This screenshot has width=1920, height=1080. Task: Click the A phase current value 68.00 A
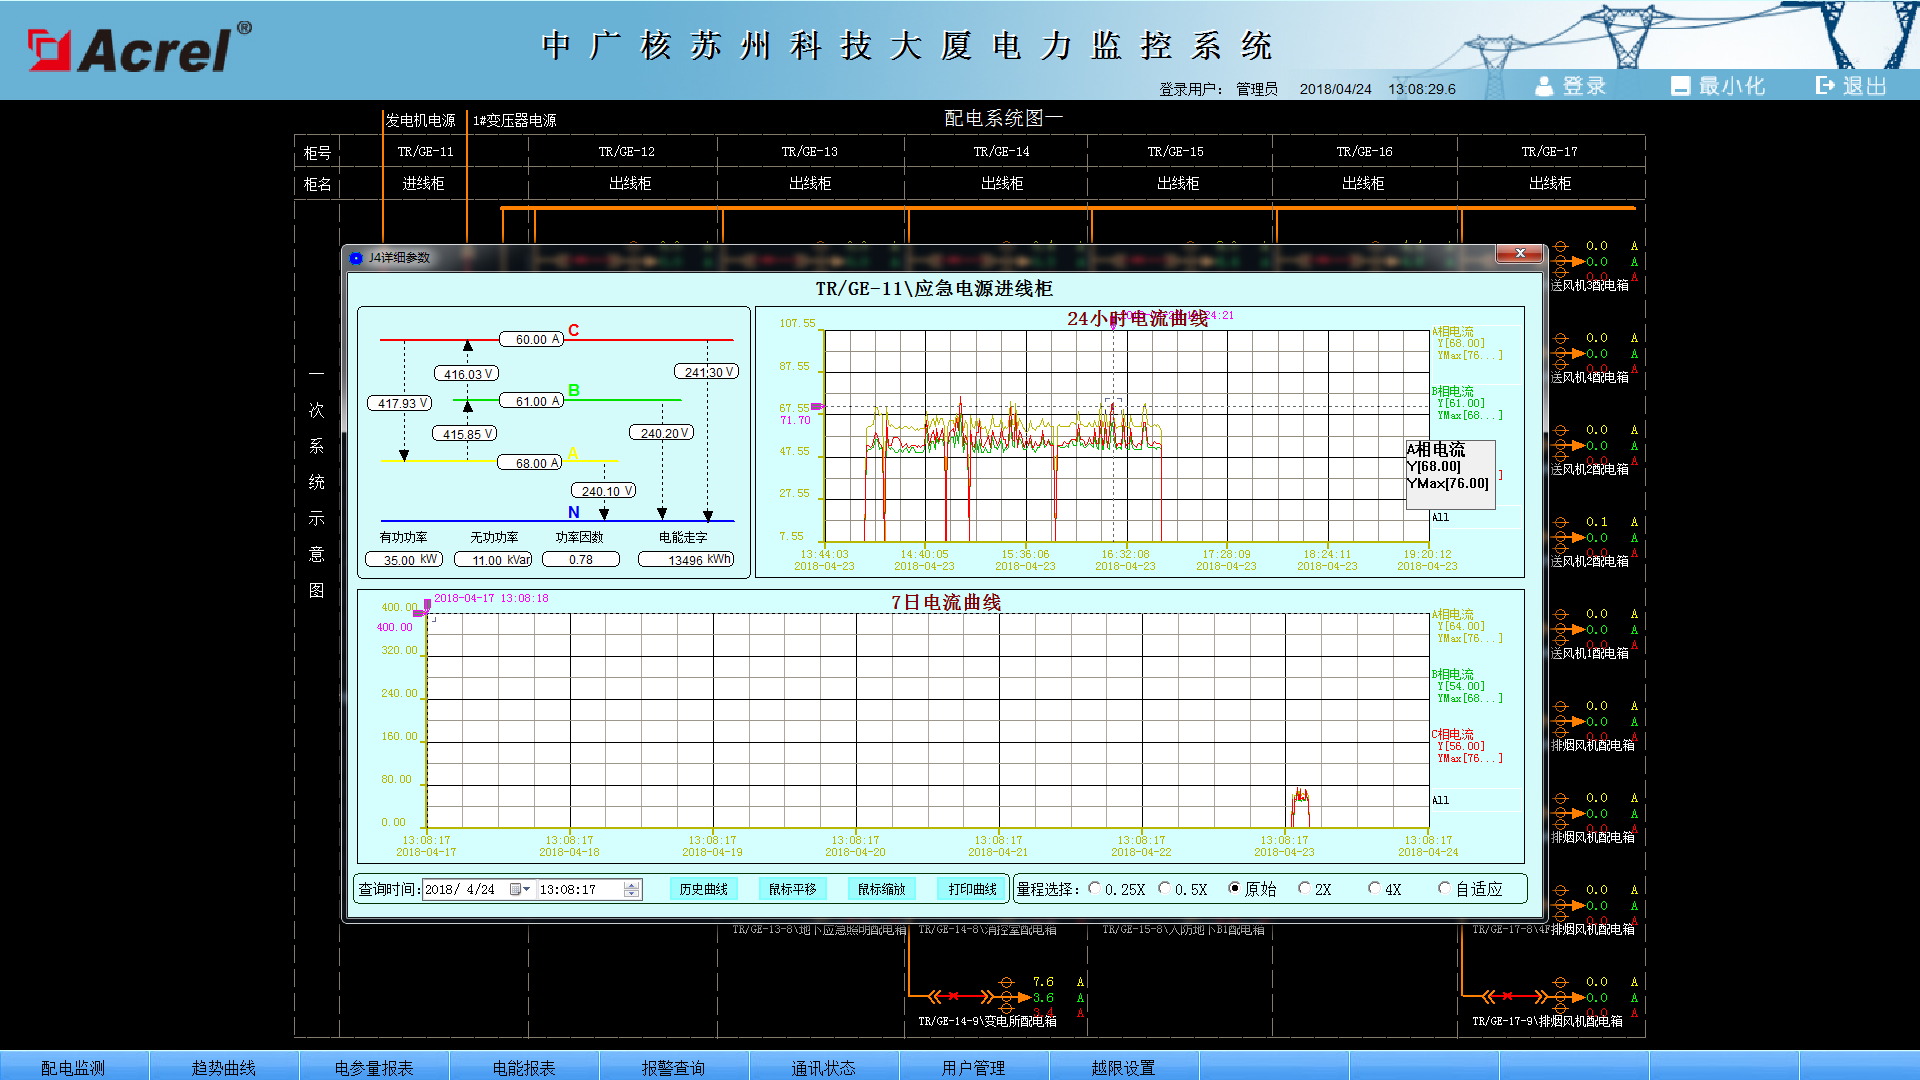[x=530, y=463]
